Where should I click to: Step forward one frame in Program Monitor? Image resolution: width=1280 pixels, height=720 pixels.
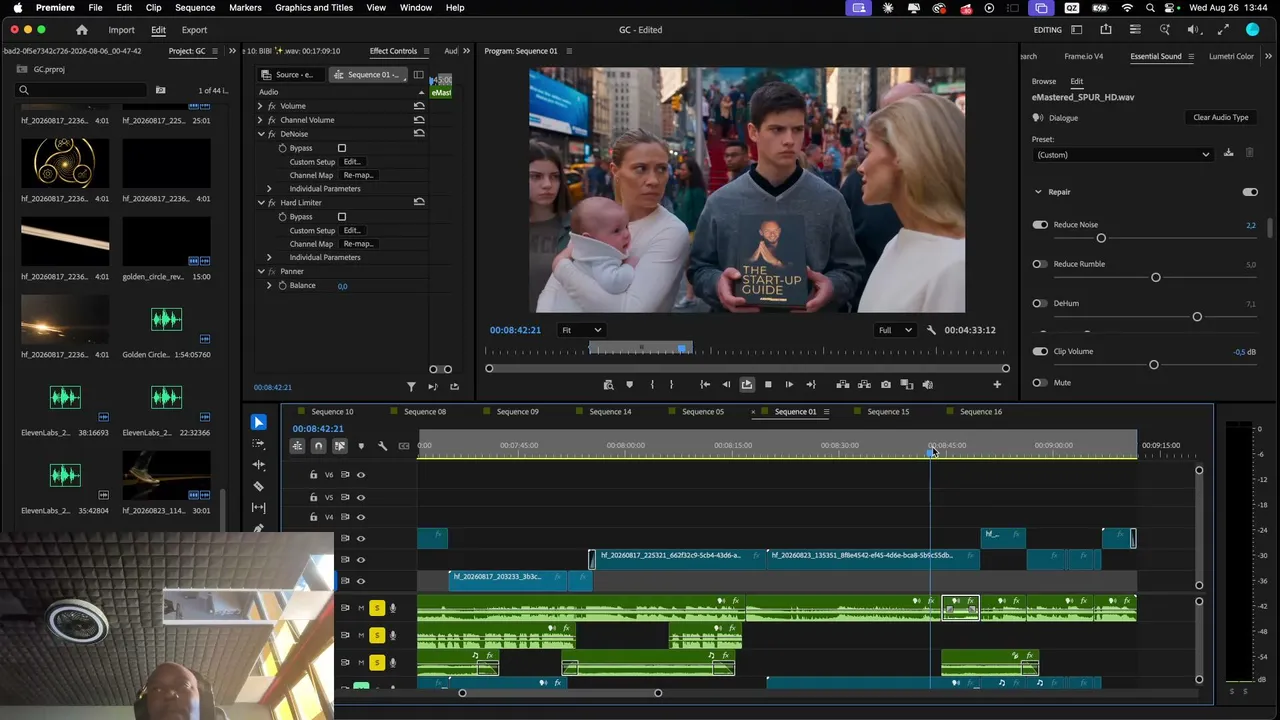[x=789, y=384]
